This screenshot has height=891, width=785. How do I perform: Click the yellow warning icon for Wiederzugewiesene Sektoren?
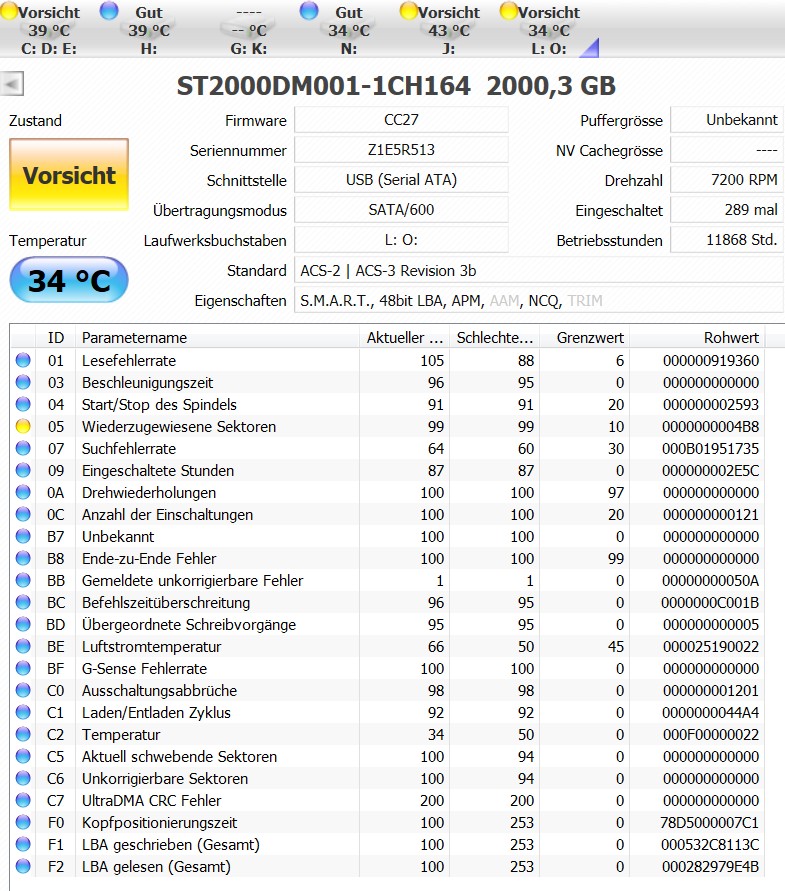(x=23, y=426)
